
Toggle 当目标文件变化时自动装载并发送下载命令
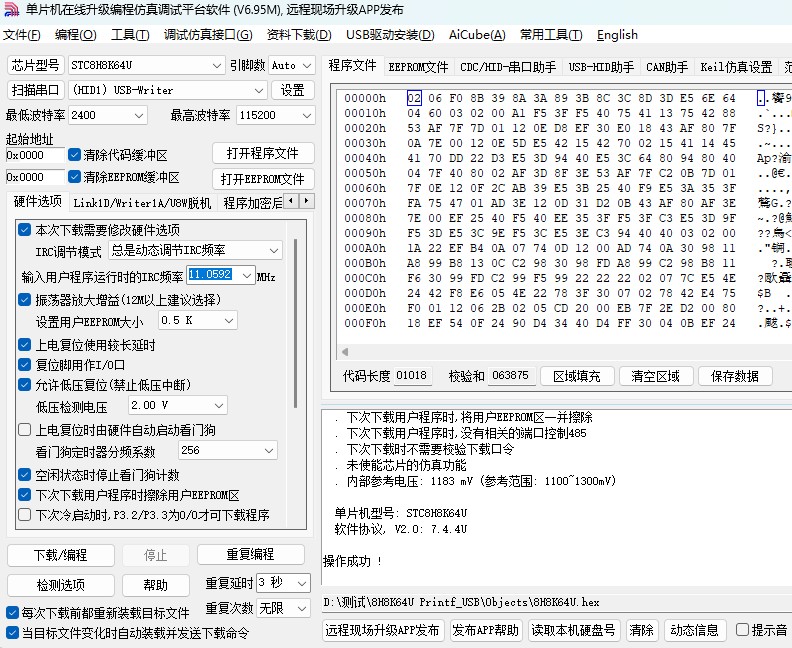[x=12, y=633]
